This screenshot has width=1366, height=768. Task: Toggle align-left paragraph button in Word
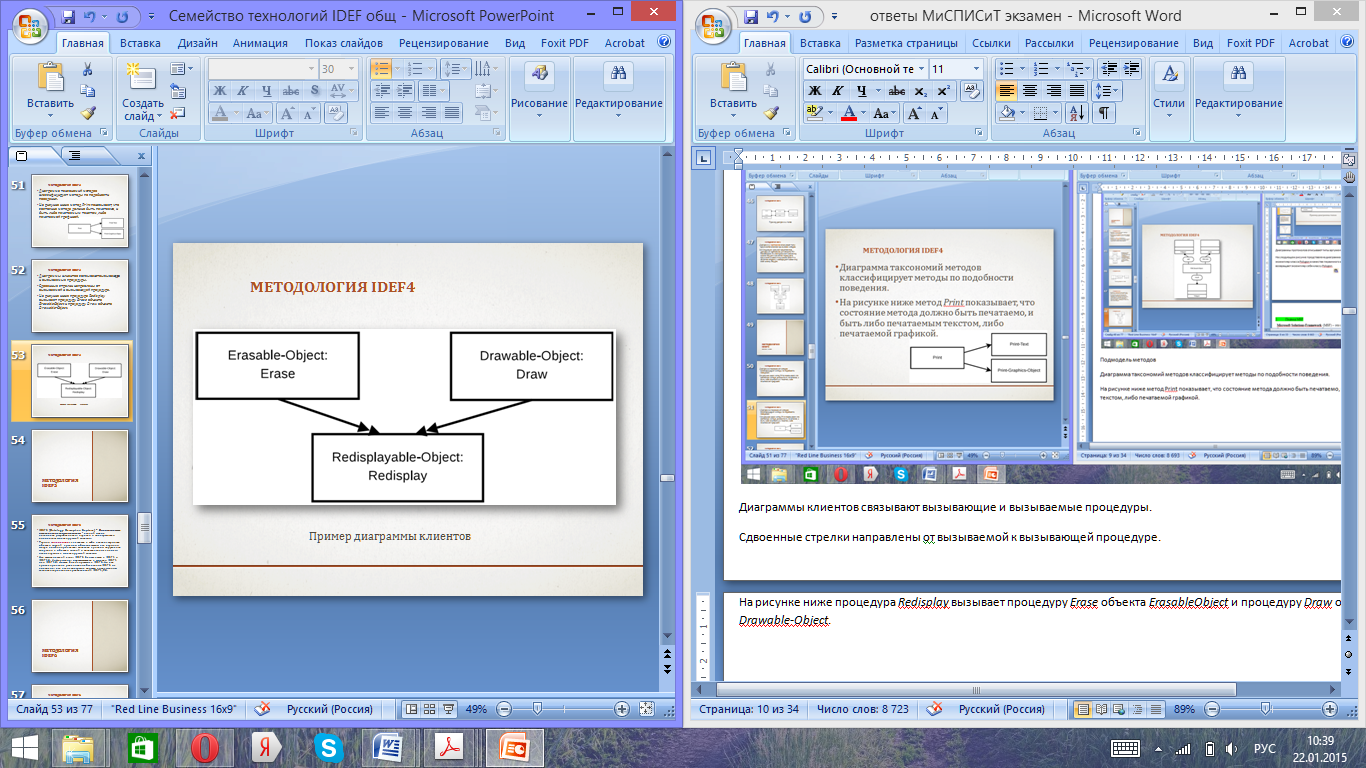click(x=1006, y=91)
